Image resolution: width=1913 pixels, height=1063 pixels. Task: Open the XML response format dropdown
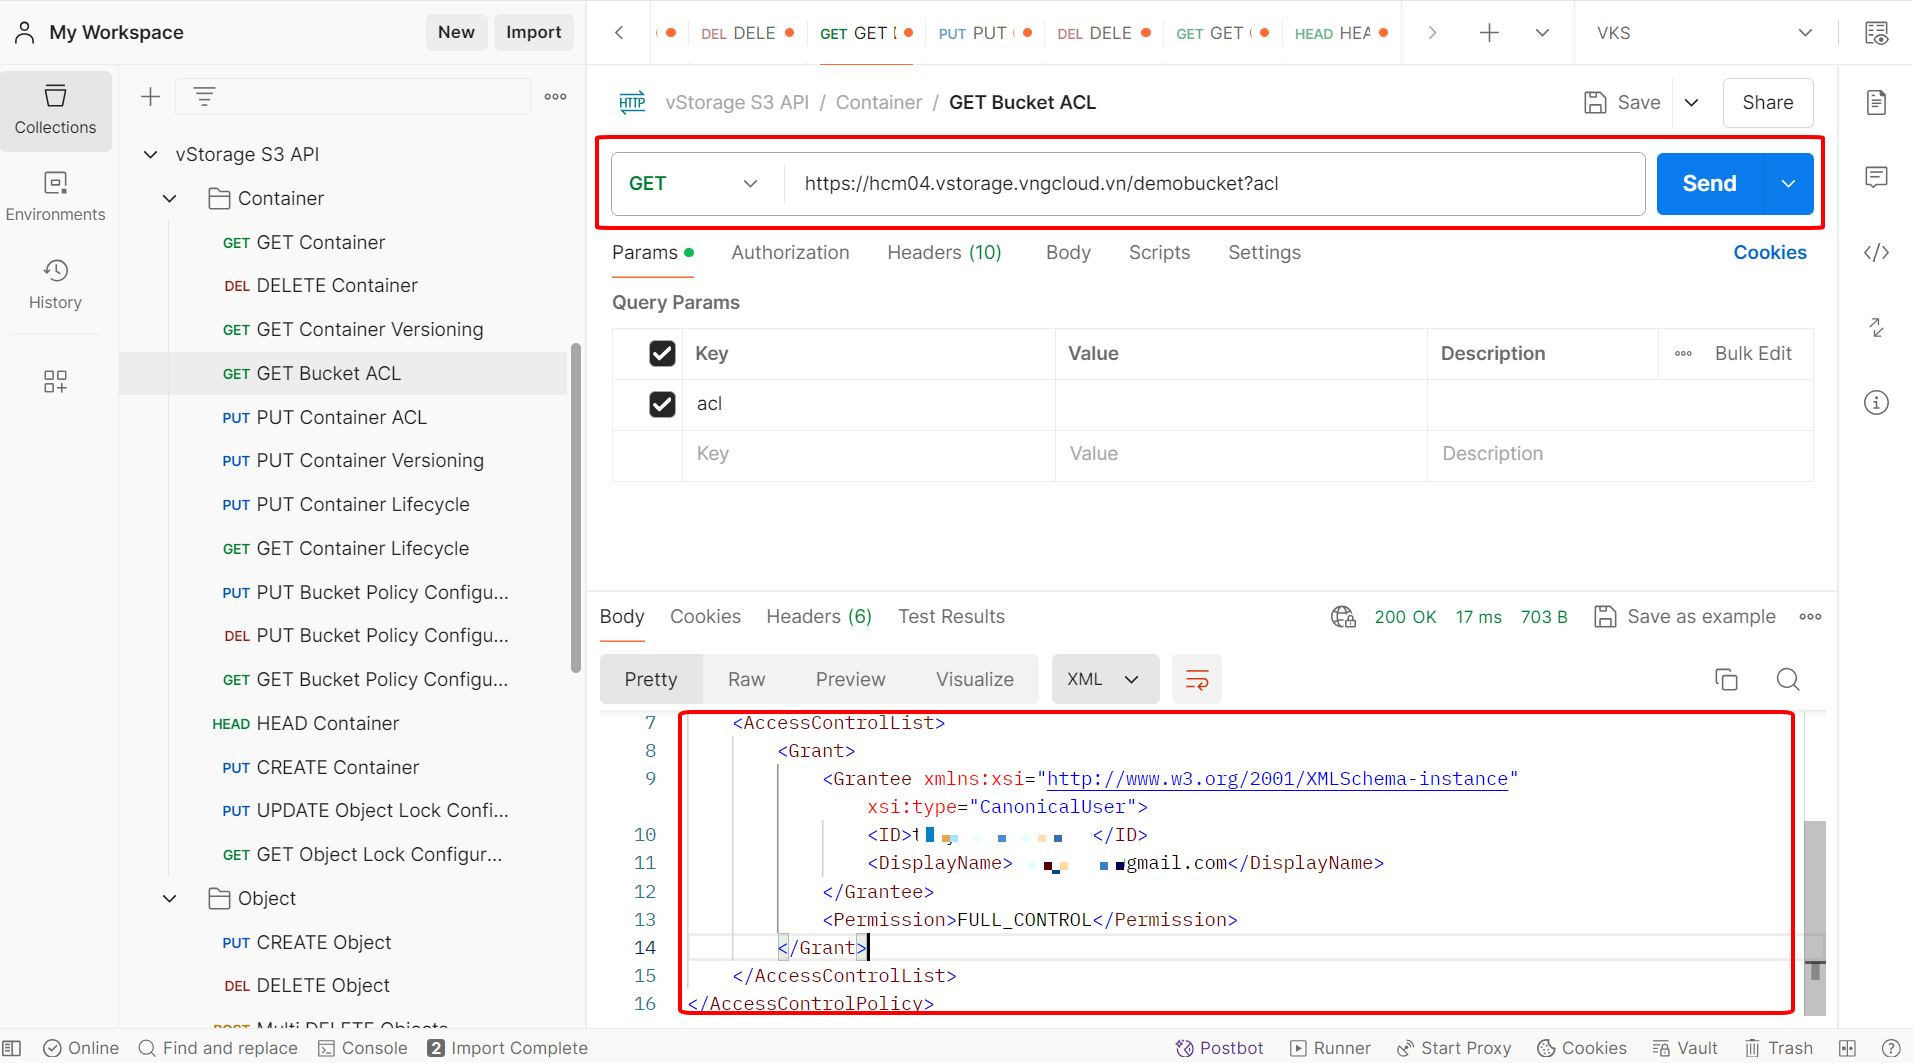pos(1104,680)
